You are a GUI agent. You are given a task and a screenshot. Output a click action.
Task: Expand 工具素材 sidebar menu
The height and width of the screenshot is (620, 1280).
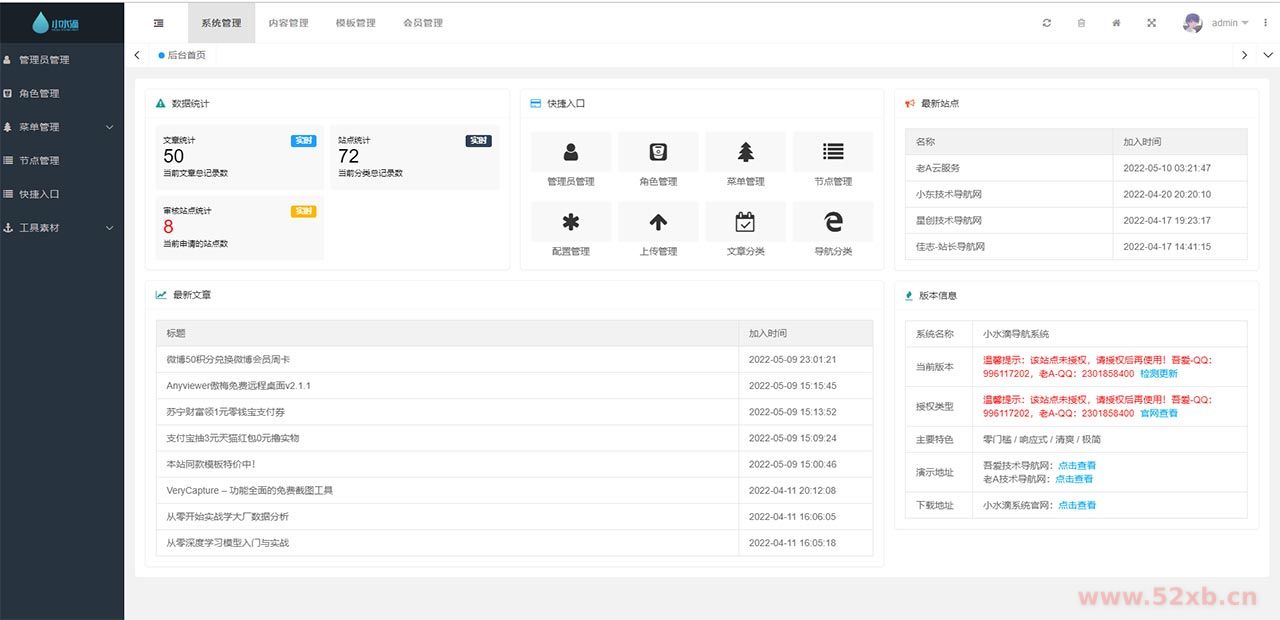62,228
